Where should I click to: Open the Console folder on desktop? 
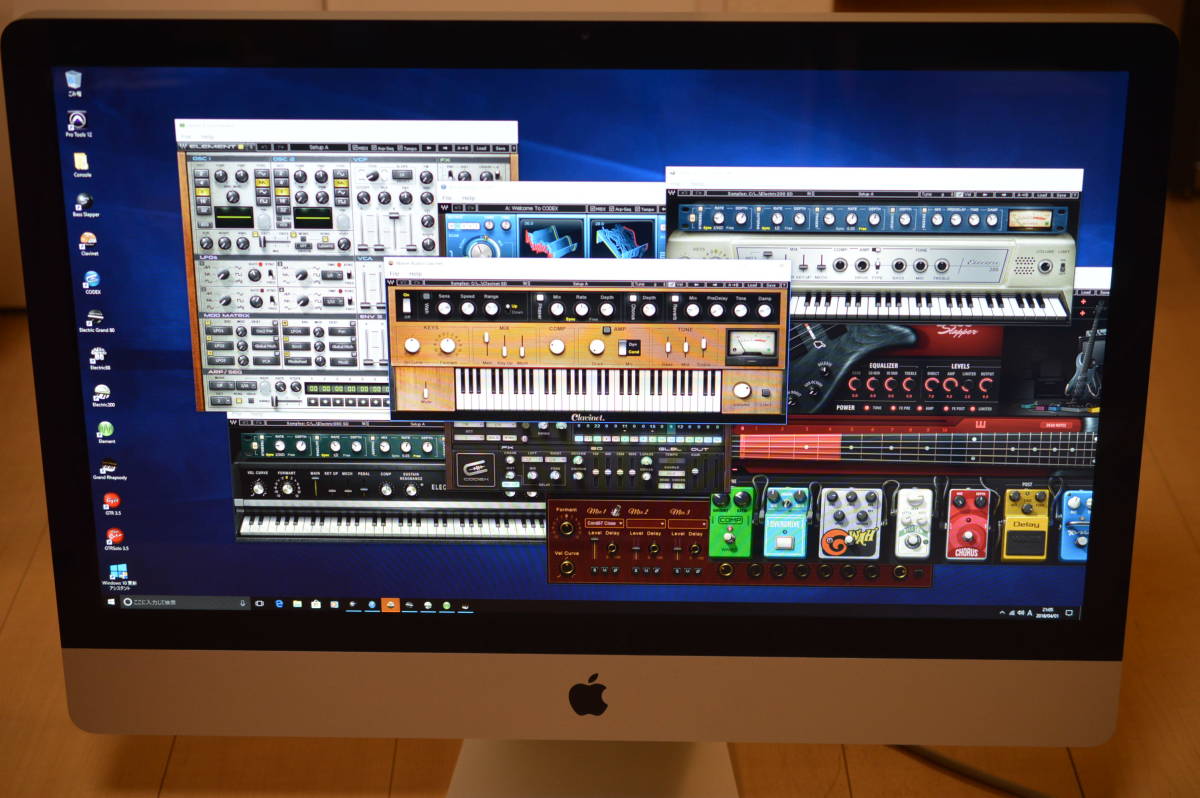click(x=81, y=164)
